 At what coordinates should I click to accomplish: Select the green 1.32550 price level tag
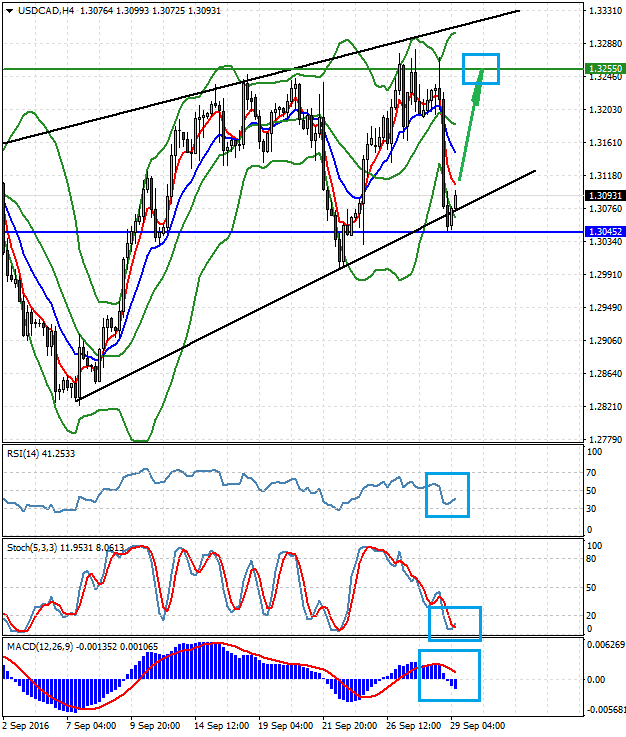tap(602, 70)
